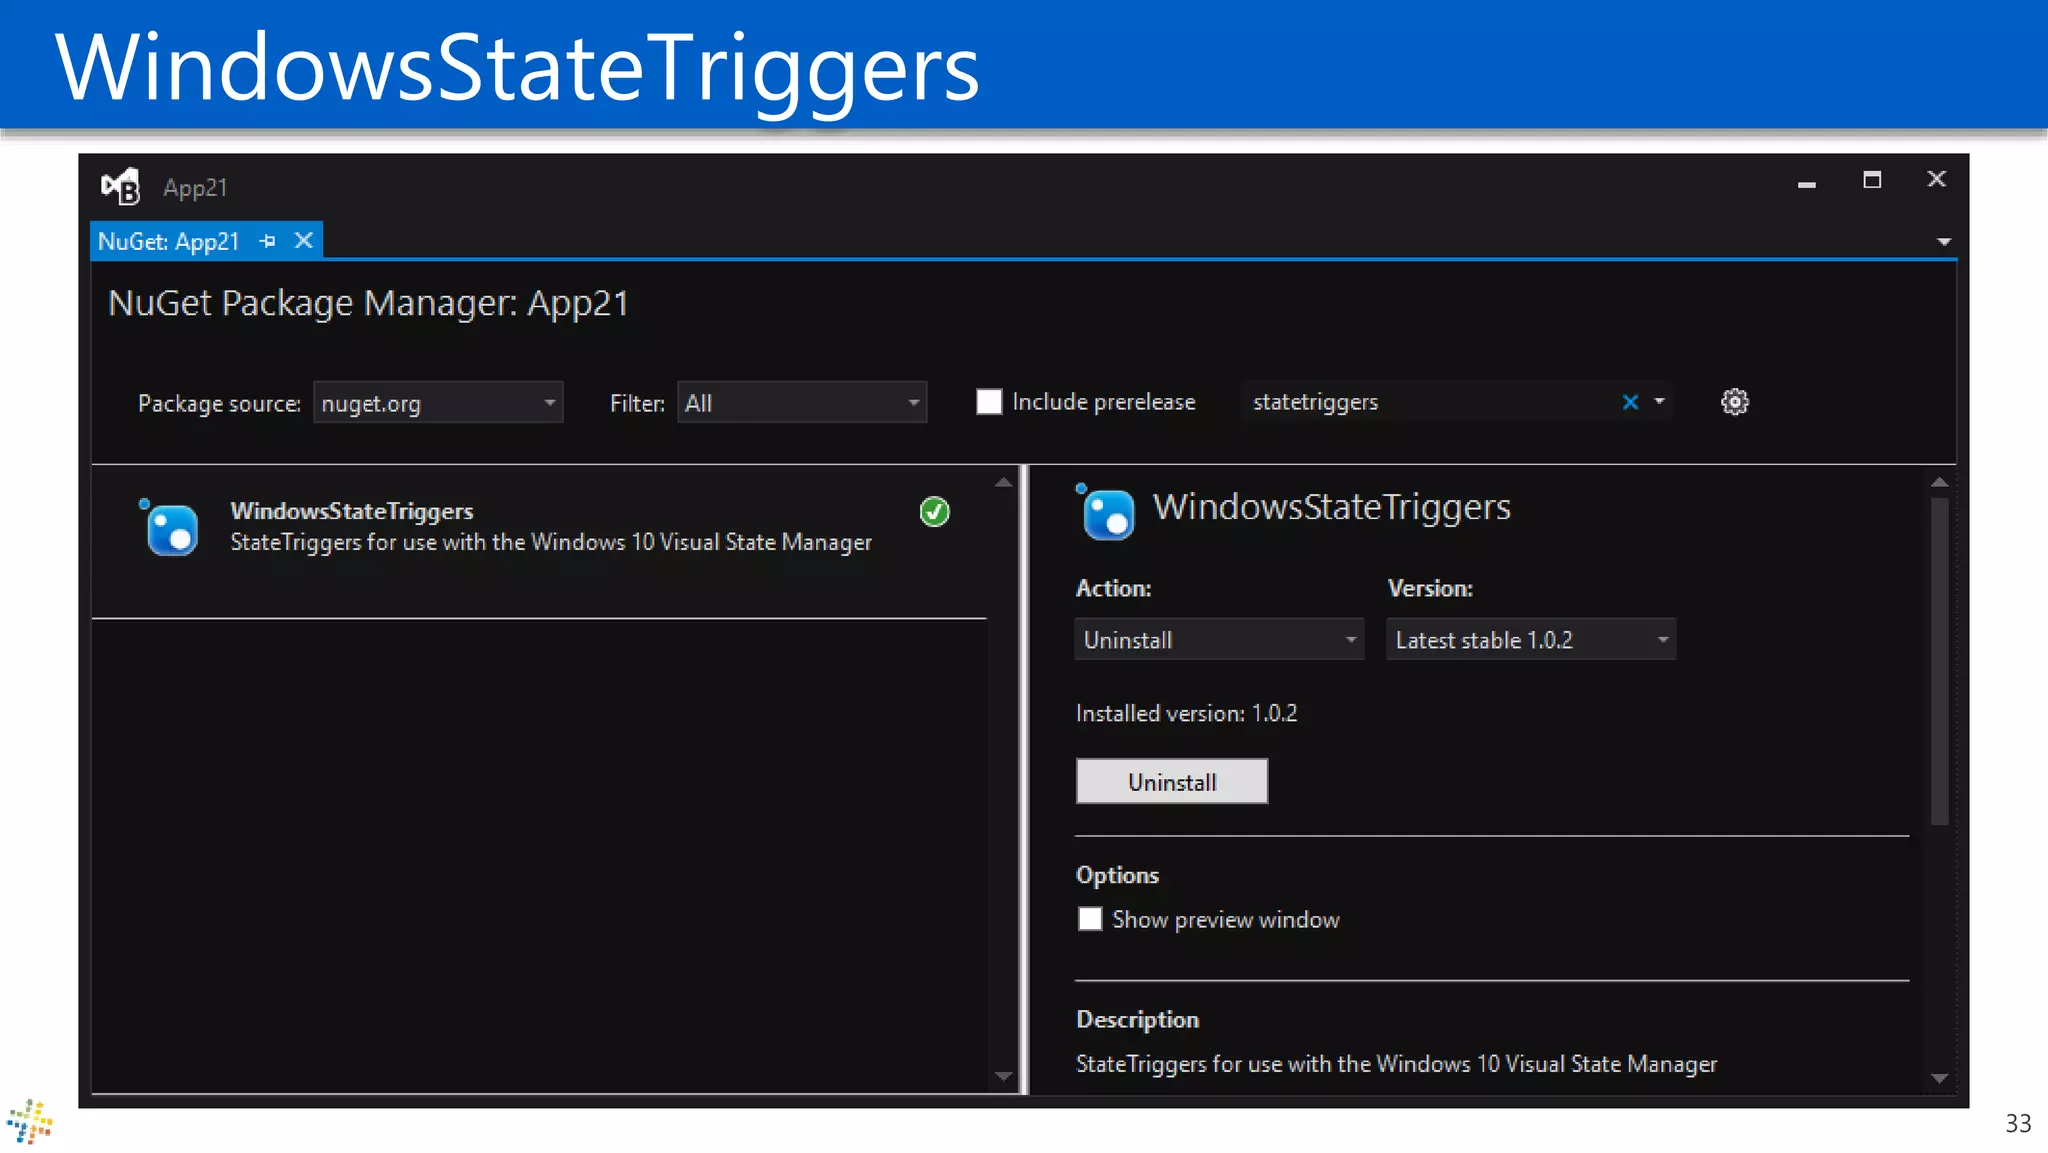Click the Options section heading
This screenshot has width=2048, height=1153.
point(1117,875)
